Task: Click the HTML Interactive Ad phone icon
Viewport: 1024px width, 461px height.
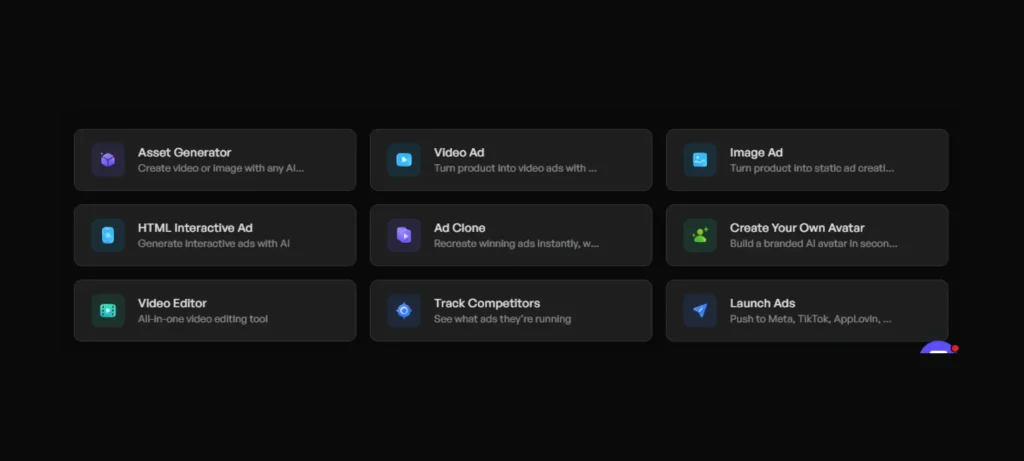Action: point(108,235)
